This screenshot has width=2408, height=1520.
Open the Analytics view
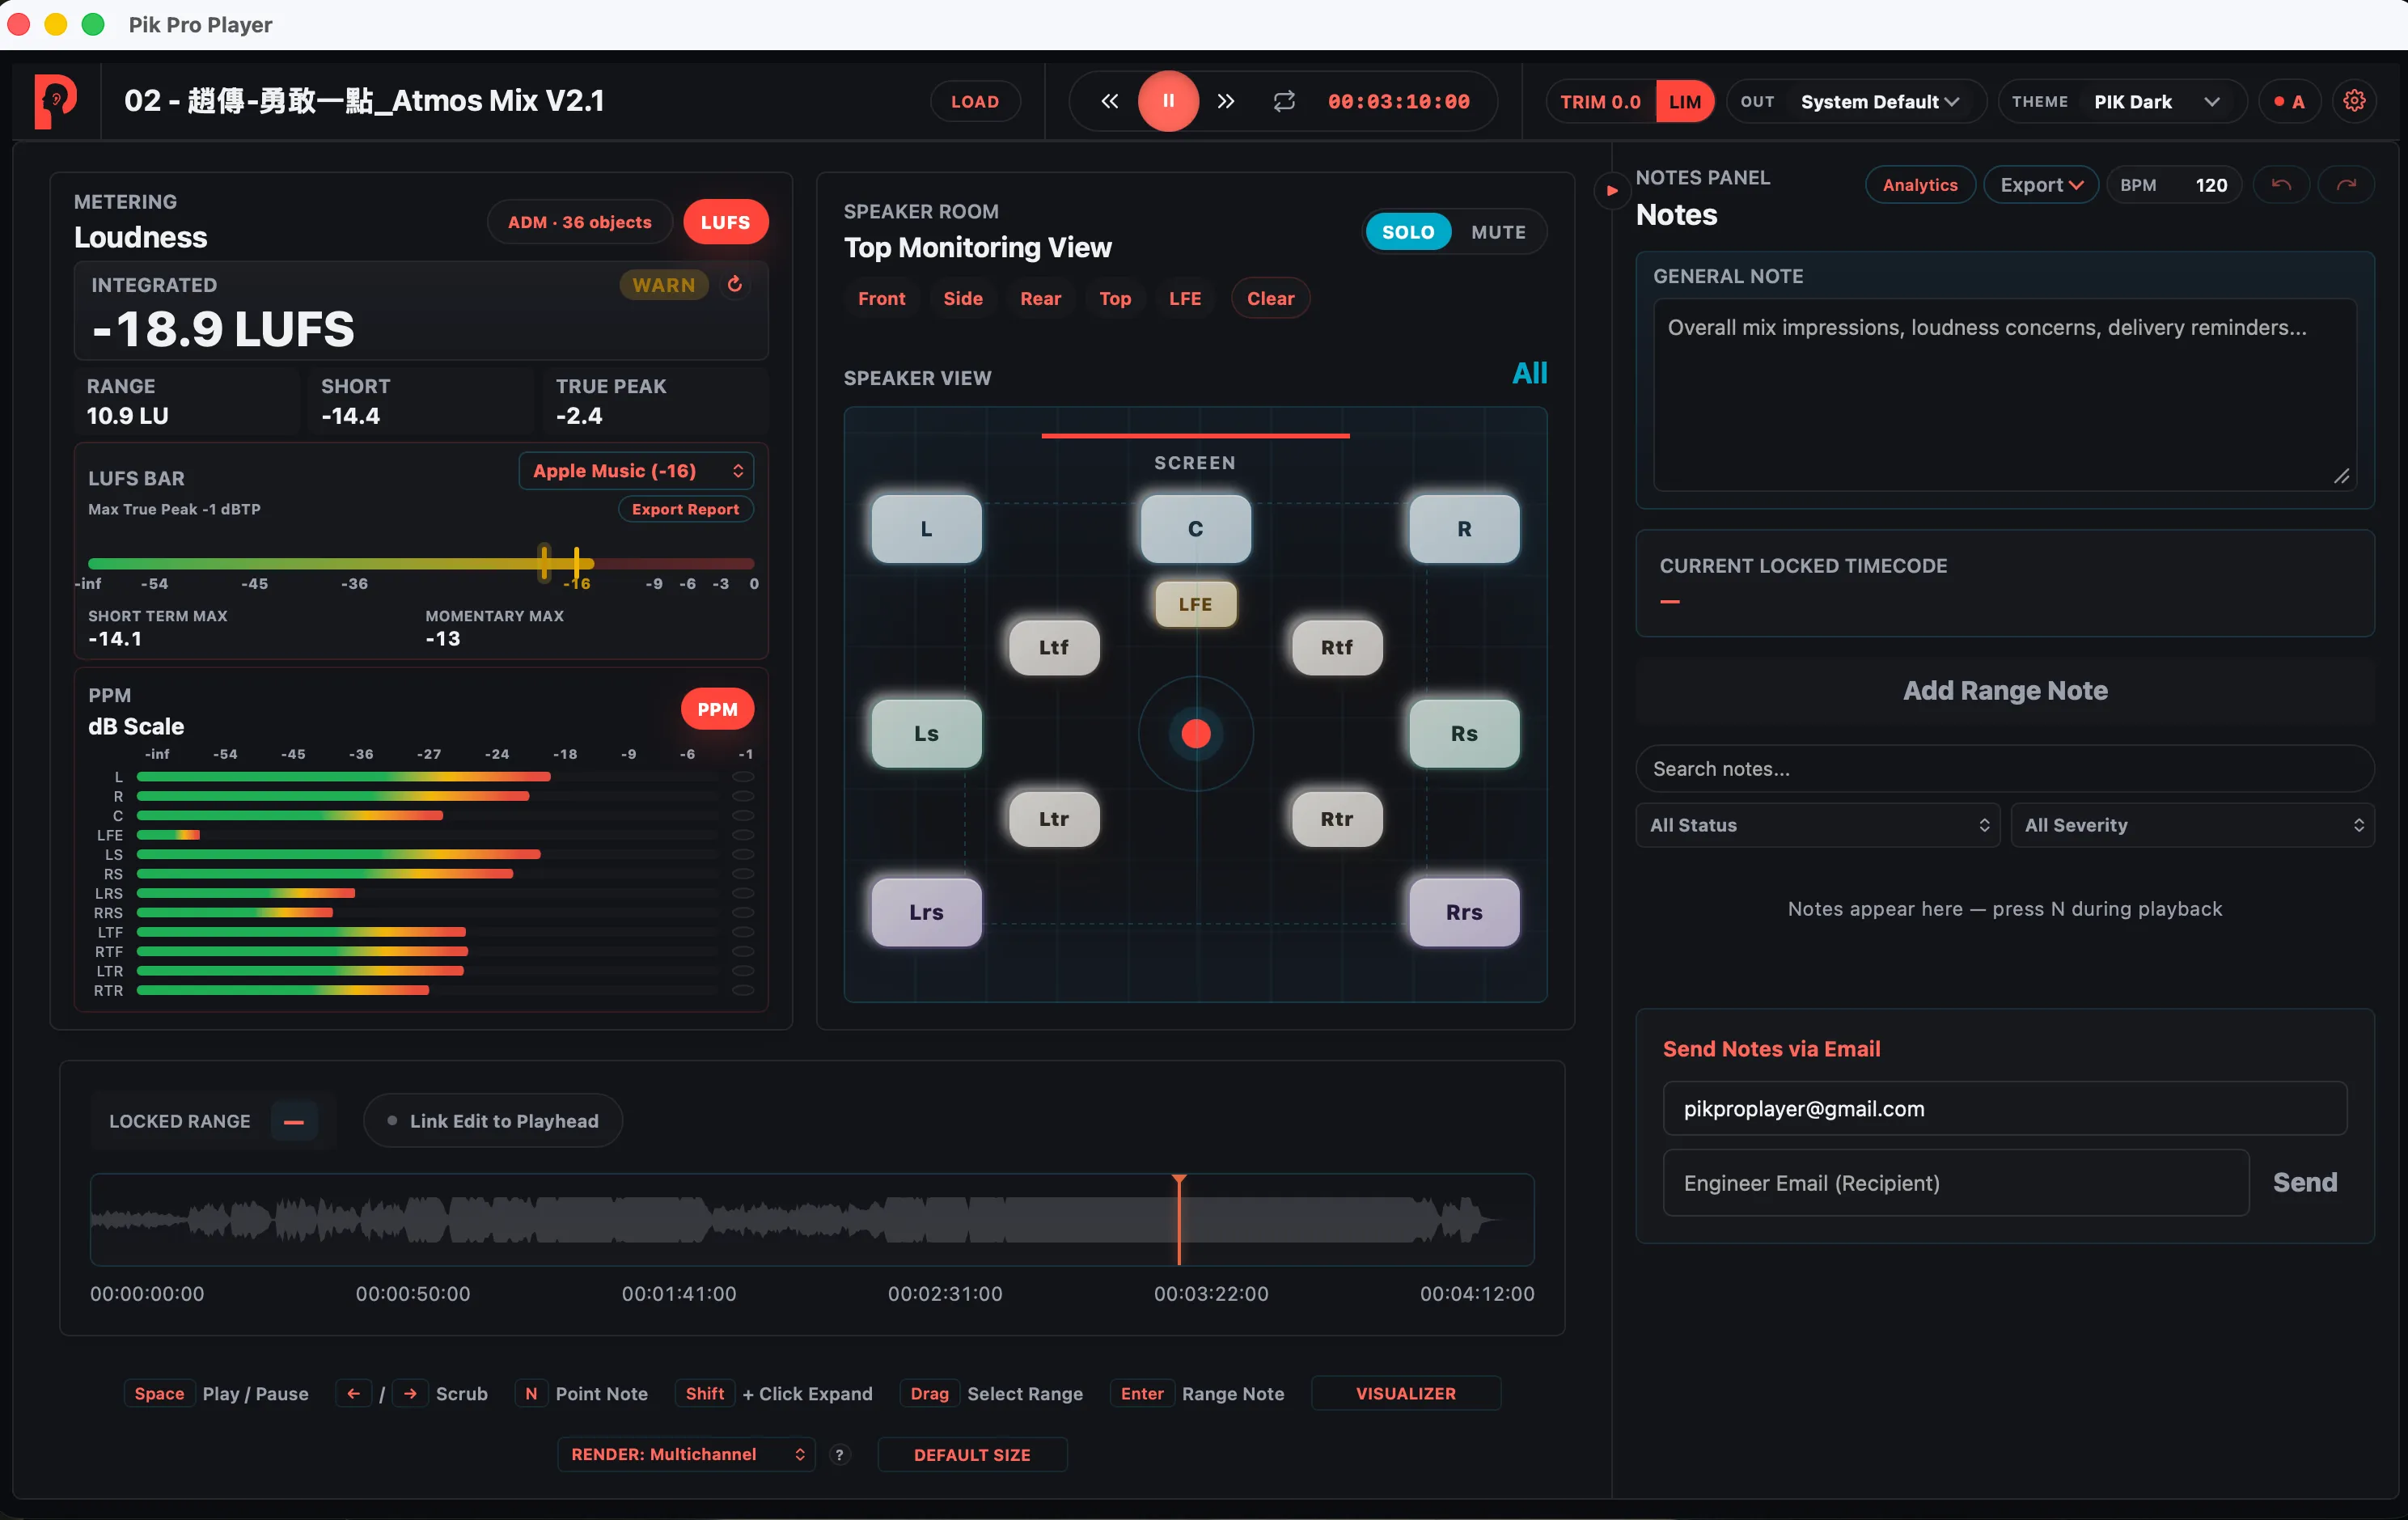1919,185
